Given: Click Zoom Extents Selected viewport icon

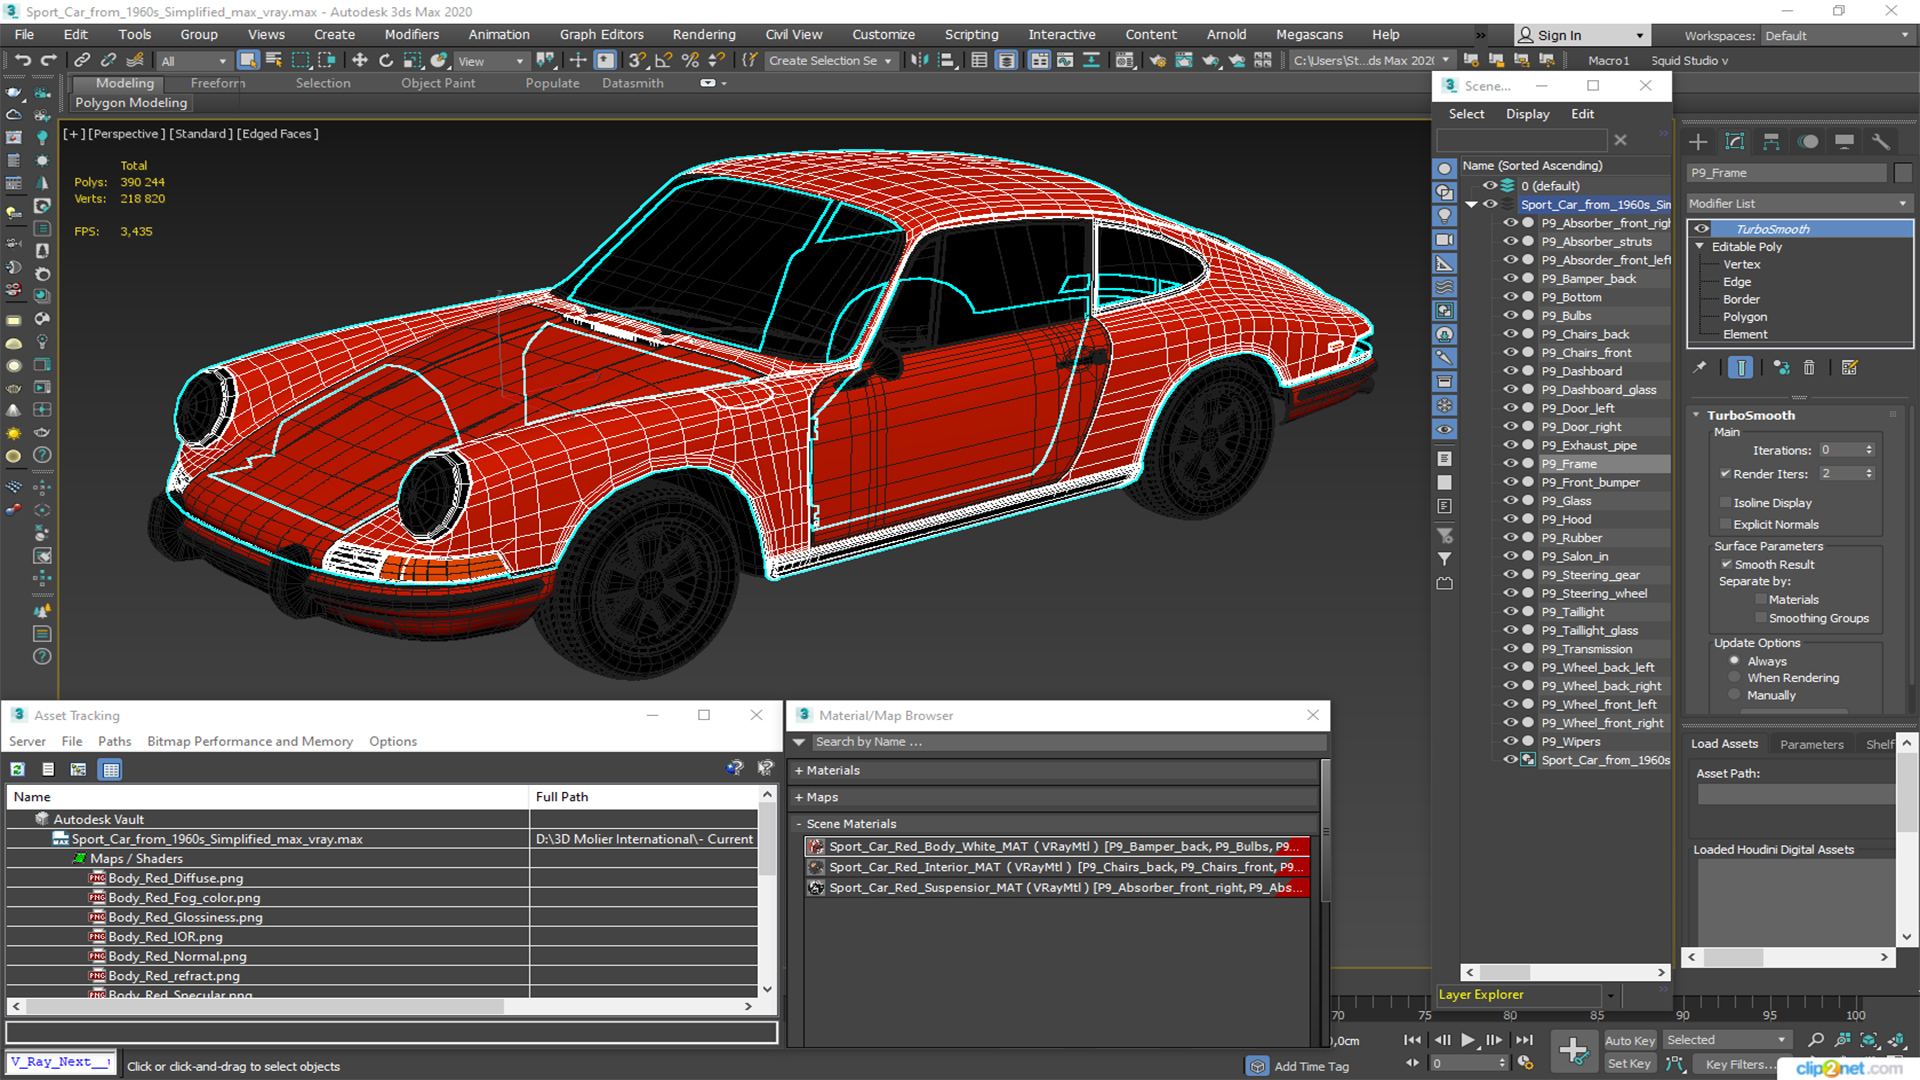Looking at the screenshot, I should pos(1868,1040).
